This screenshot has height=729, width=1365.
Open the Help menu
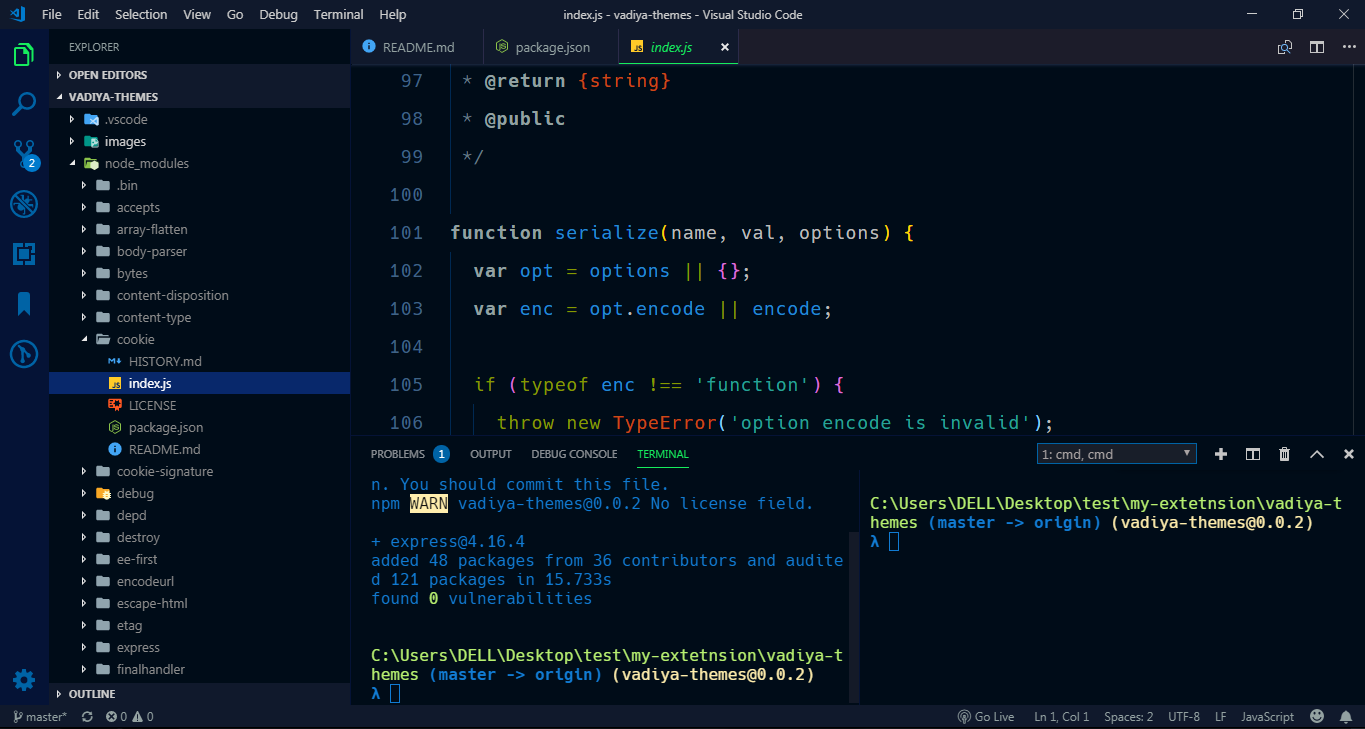(393, 15)
